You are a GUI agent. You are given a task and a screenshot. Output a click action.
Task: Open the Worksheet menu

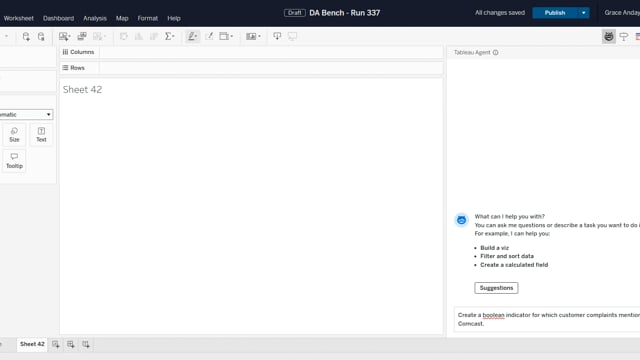click(18, 18)
